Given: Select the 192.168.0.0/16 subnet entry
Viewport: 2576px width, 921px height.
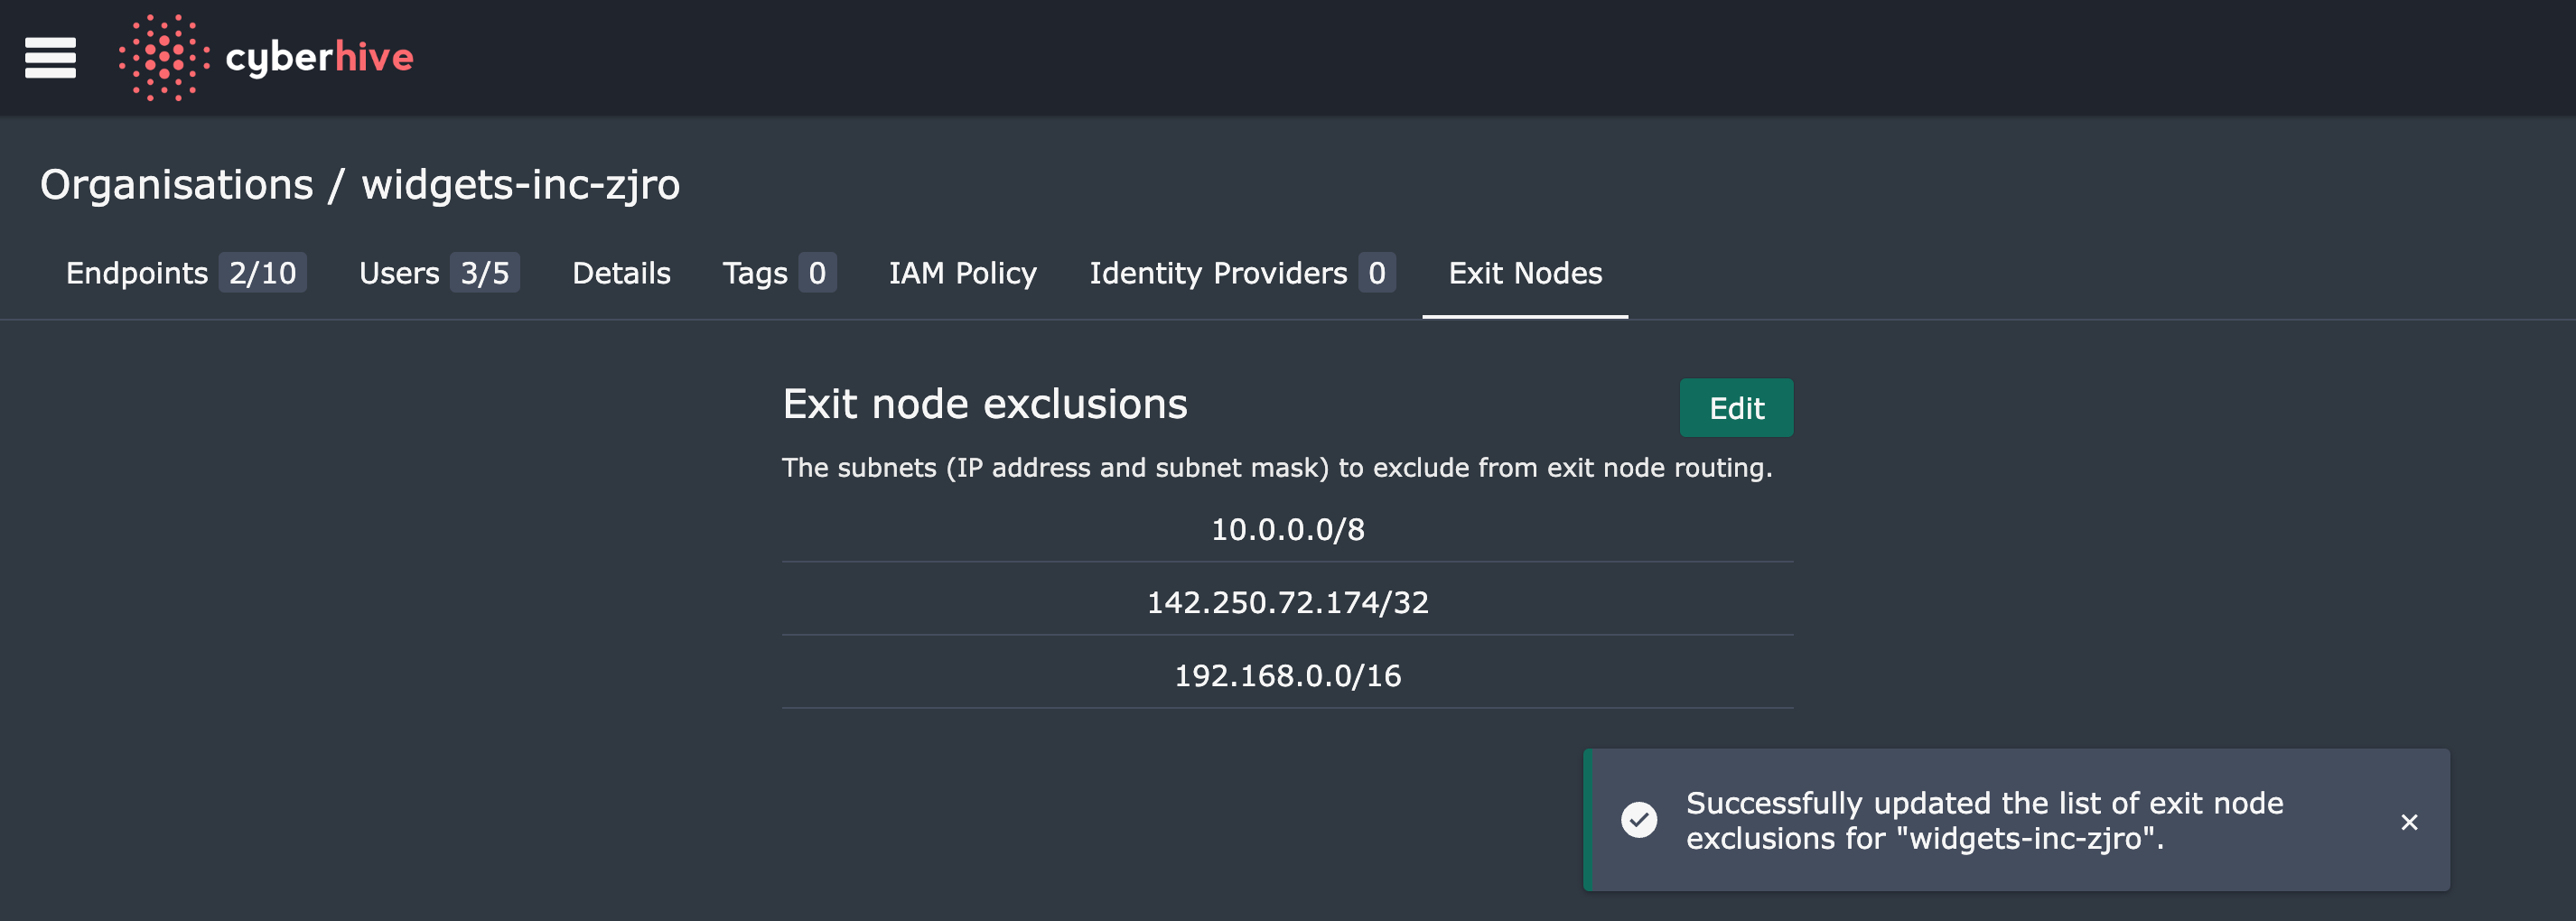Looking at the screenshot, I should 1287,676.
